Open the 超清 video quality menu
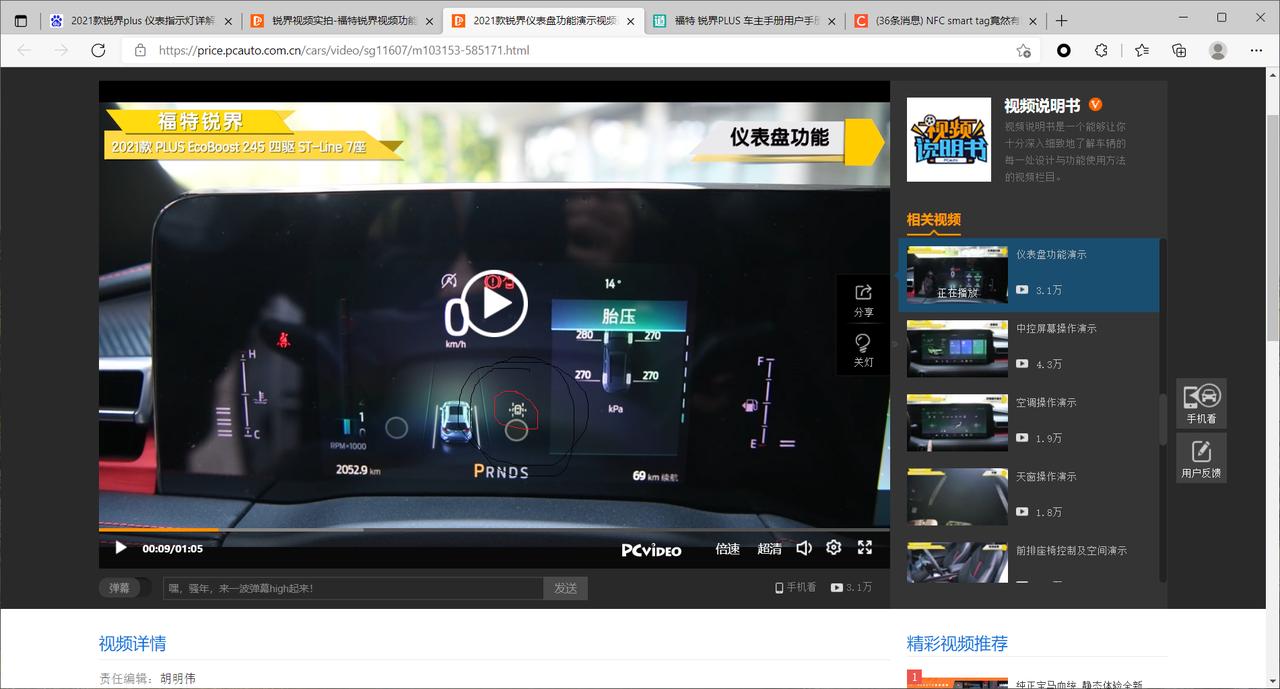This screenshot has height=689, width=1280. pyautogui.click(x=769, y=548)
